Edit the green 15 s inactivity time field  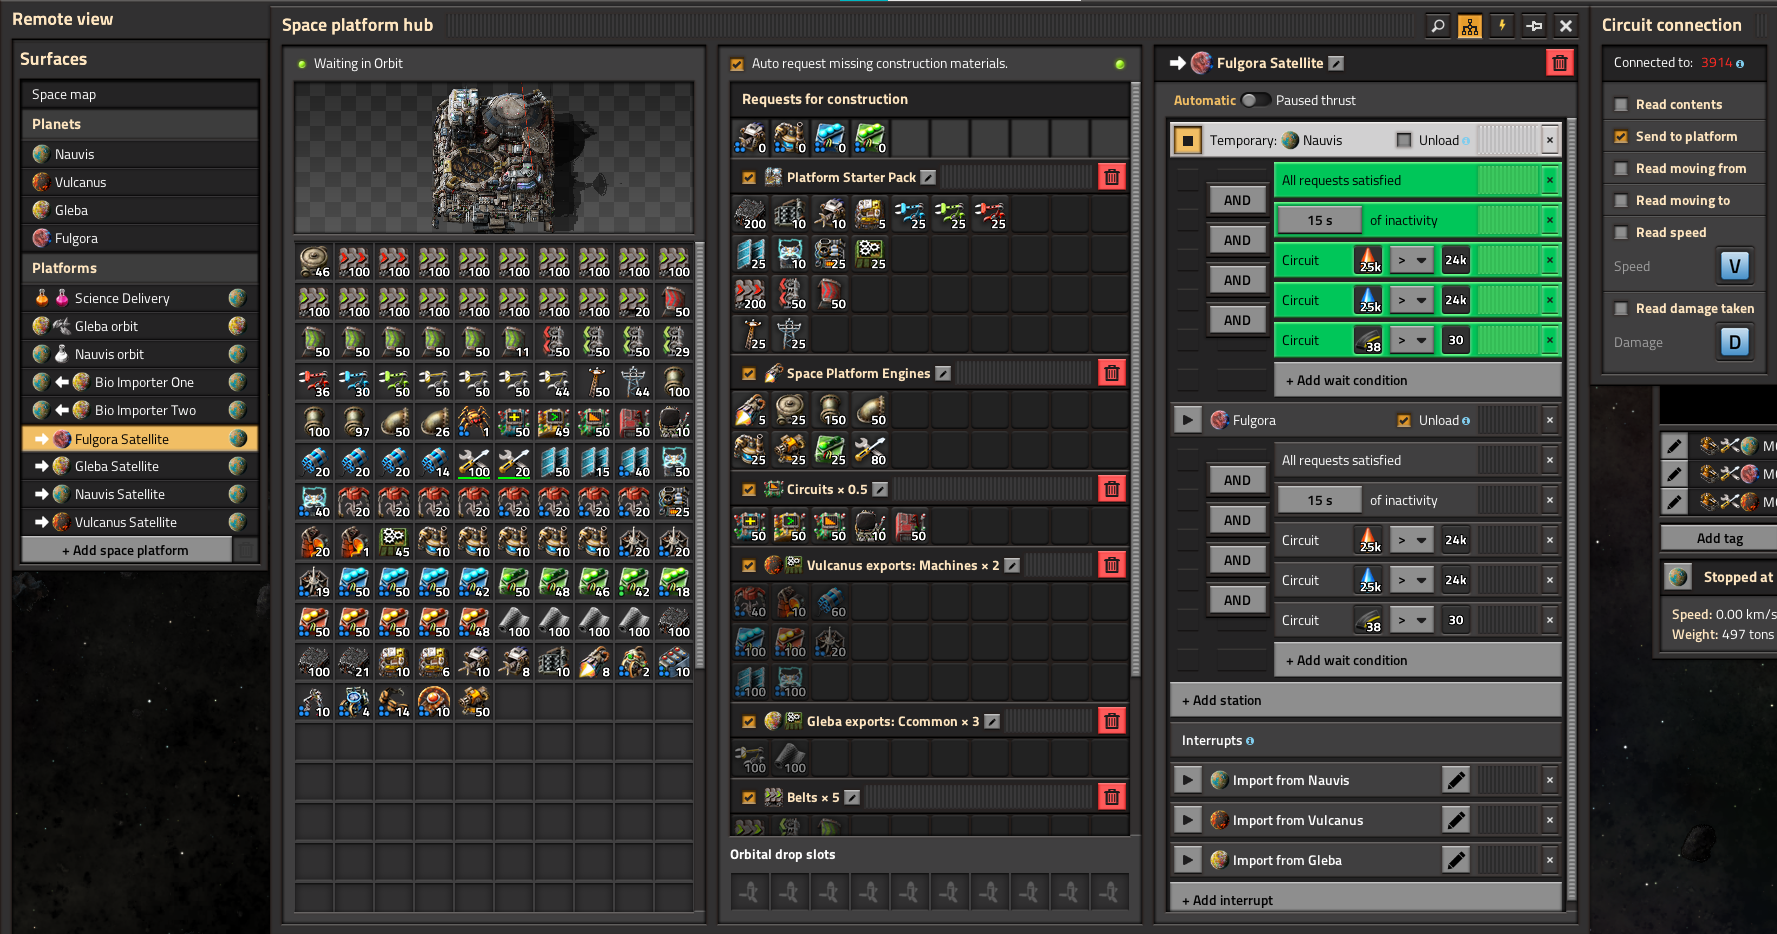pyautogui.click(x=1320, y=220)
